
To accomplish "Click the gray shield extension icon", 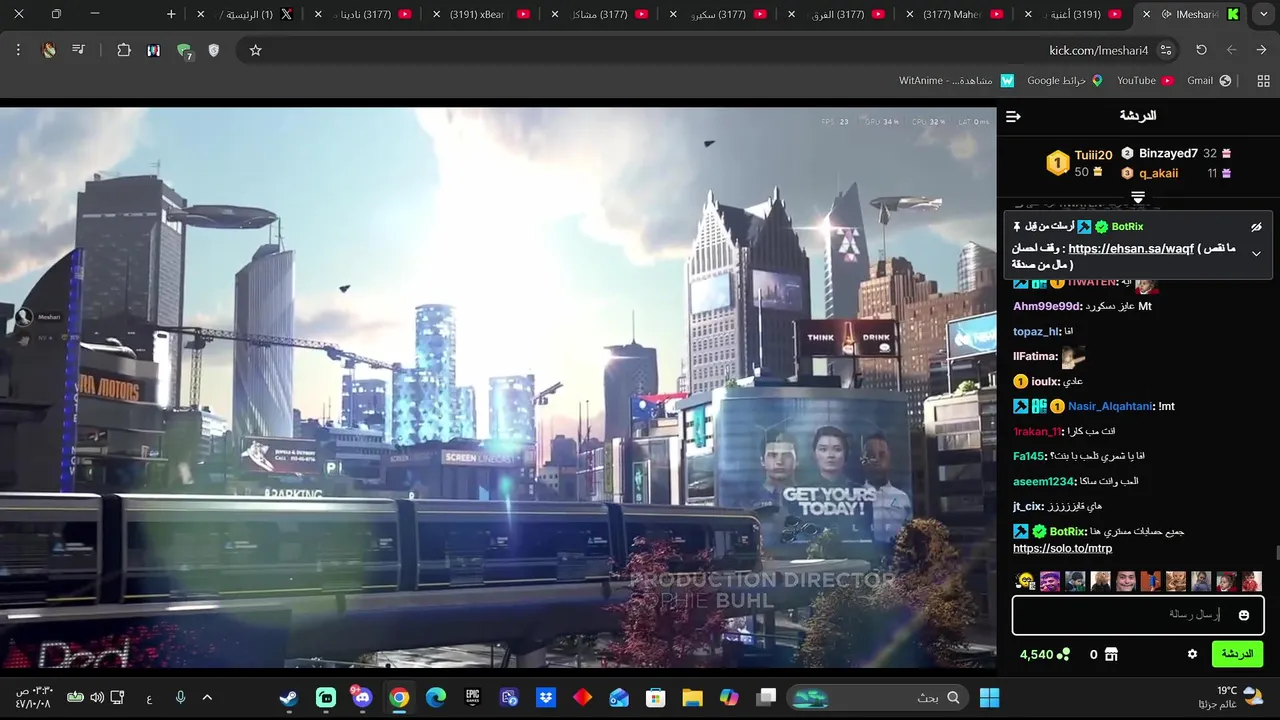I will (214, 50).
